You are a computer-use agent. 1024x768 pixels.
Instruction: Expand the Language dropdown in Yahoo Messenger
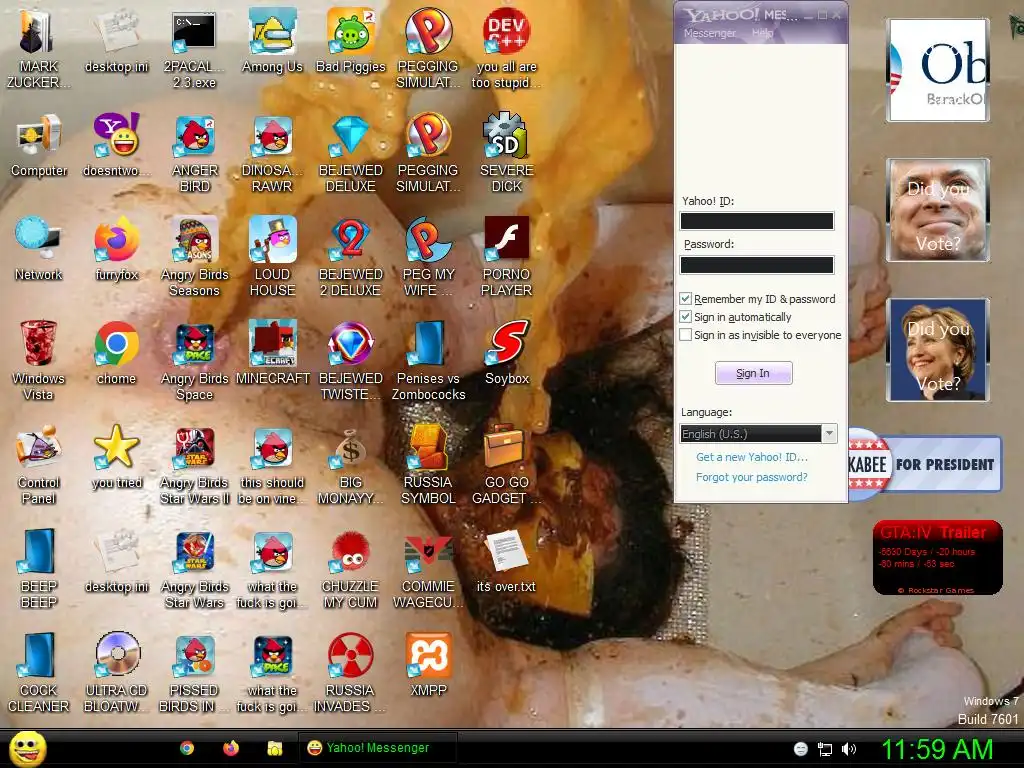(x=829, y=434)
